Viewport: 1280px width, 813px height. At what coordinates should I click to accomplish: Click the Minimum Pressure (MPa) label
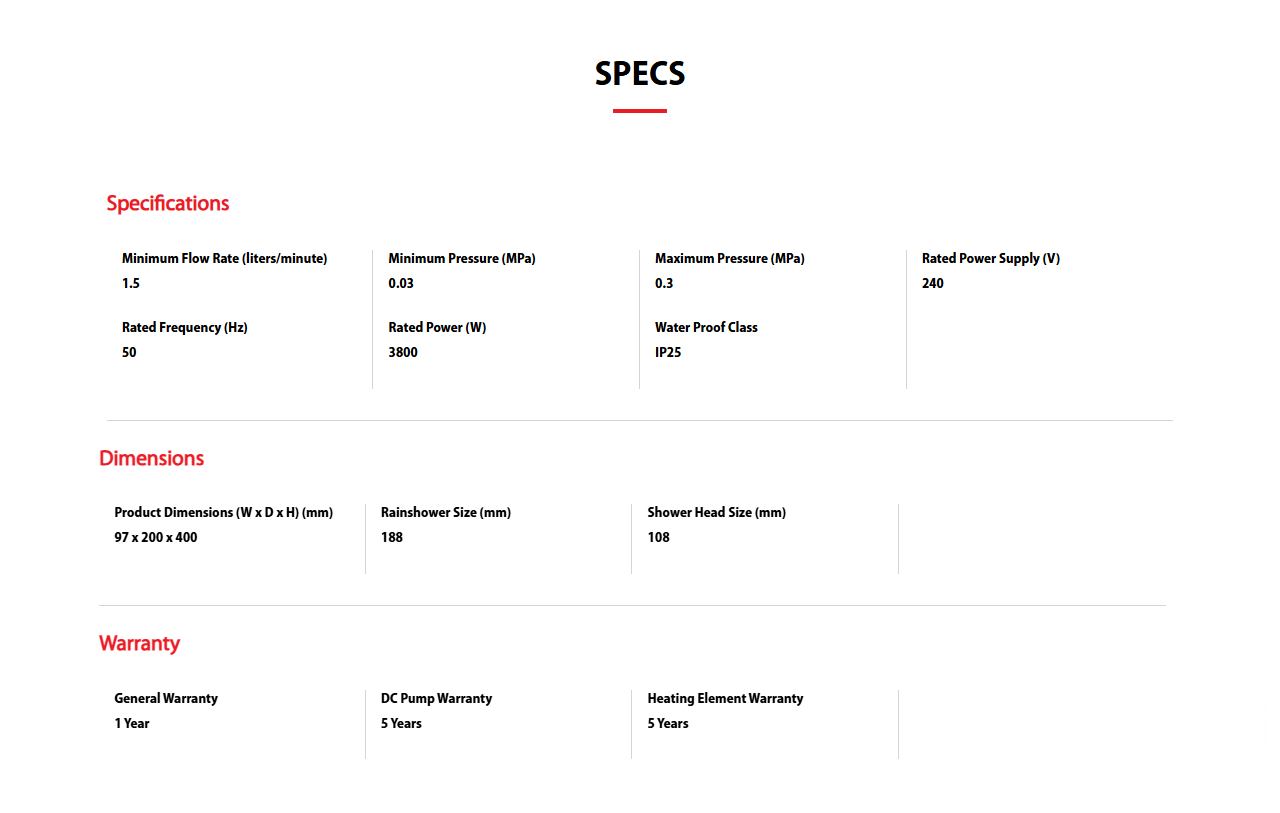click(x=462, y=259)
